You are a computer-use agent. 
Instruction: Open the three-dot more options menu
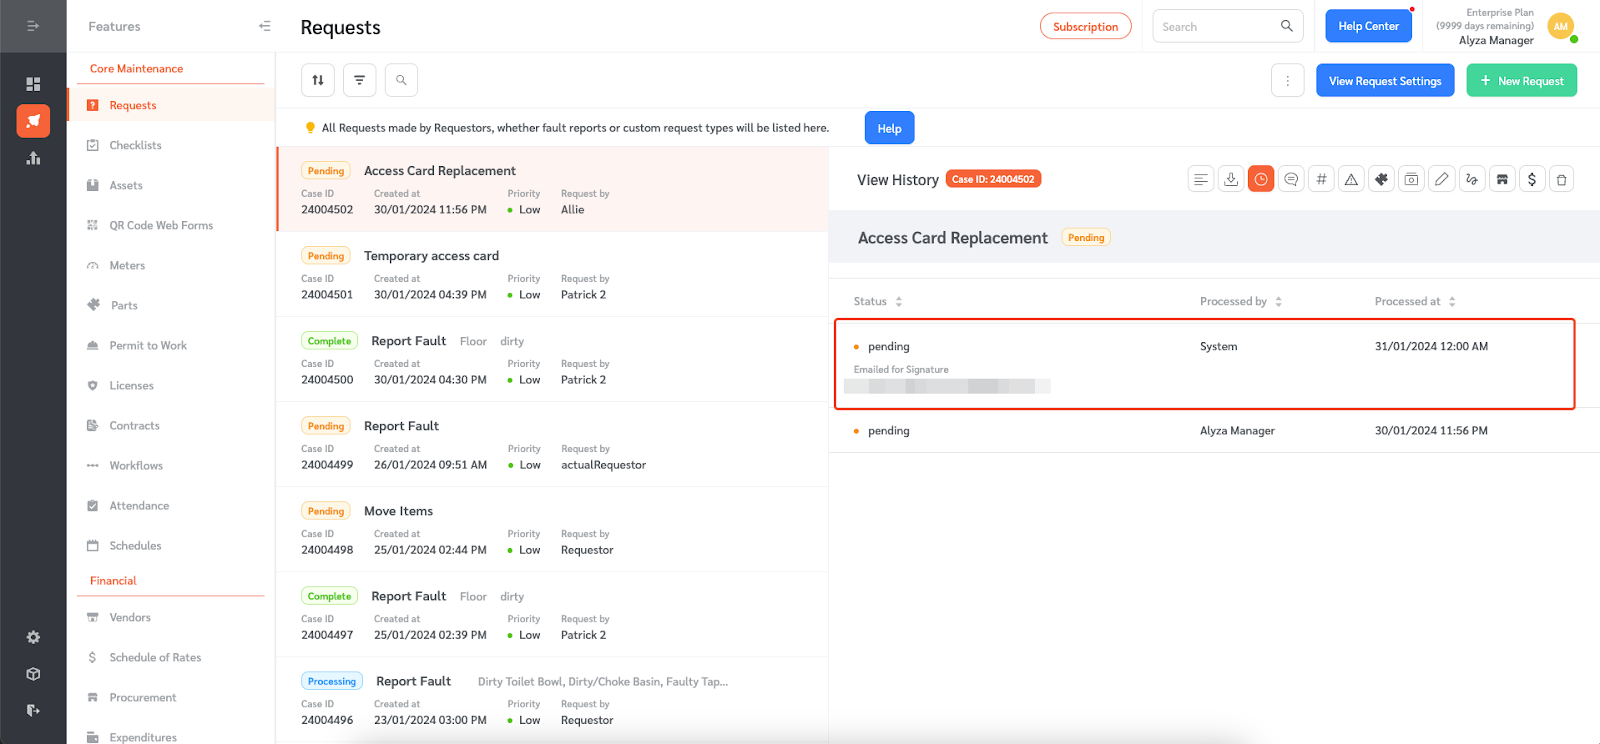(x=1287, y=81)
